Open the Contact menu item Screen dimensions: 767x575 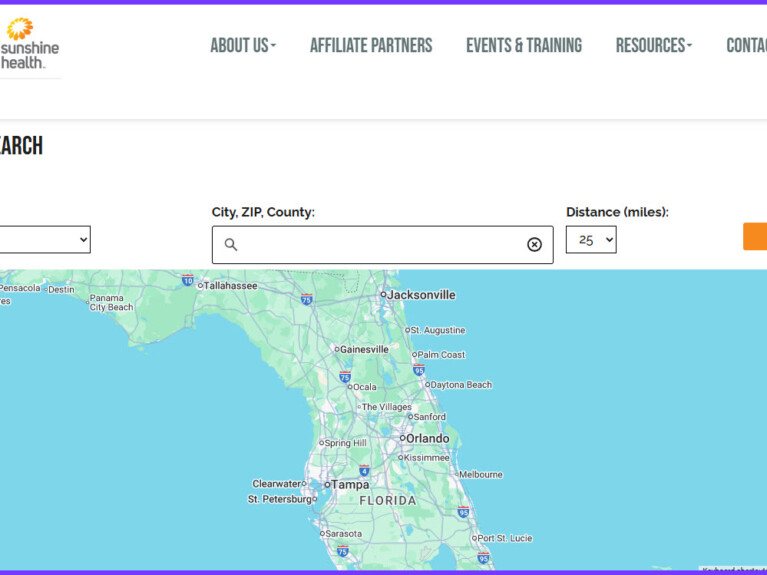click(746, 45)
